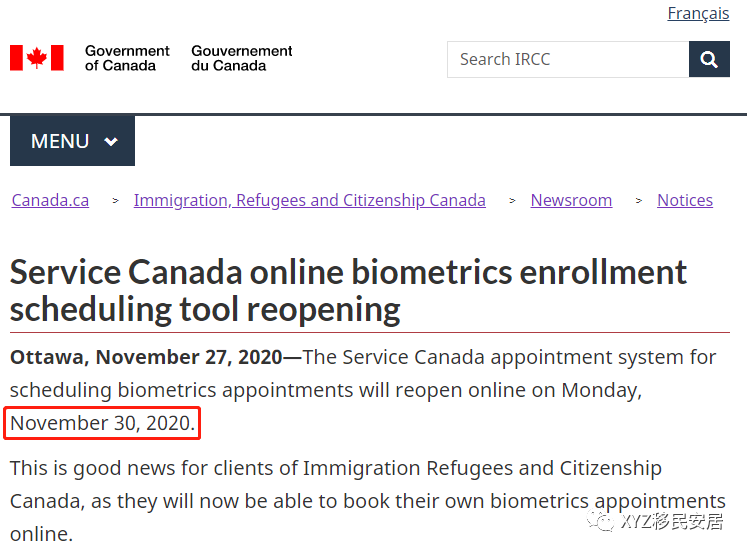747x553 pixels.
Task: Open the Notices breadcrumb link
Action: (685, 200)
